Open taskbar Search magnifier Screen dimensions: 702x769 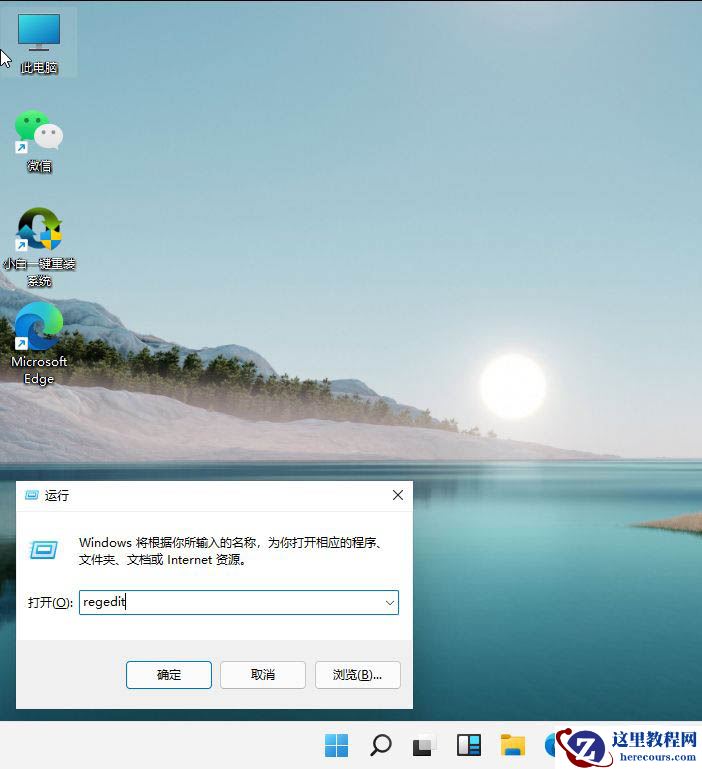point(381,745)
